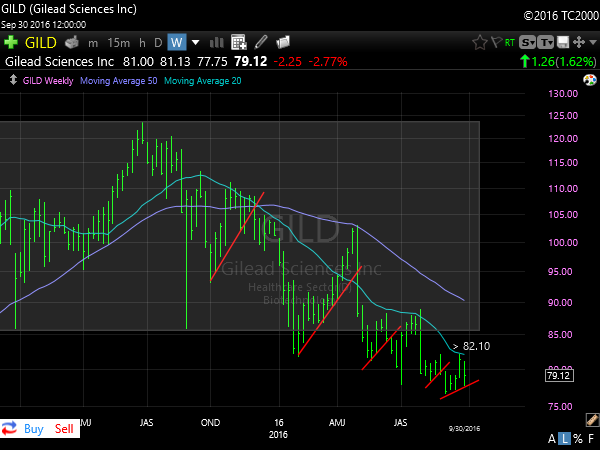The image size is (600, 450).
Task: Click the flag icon in the toolbar
Action: 496,42
